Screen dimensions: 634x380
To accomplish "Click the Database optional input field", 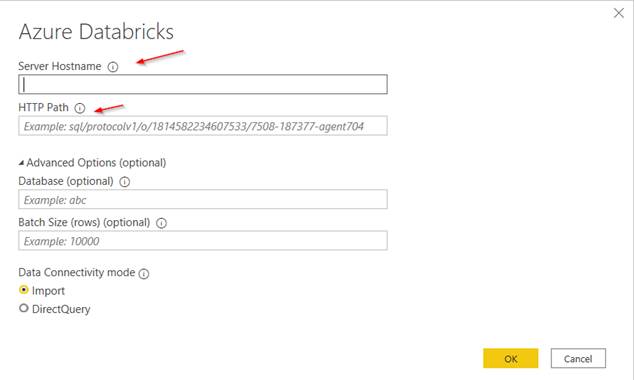I will coord(203,199).
